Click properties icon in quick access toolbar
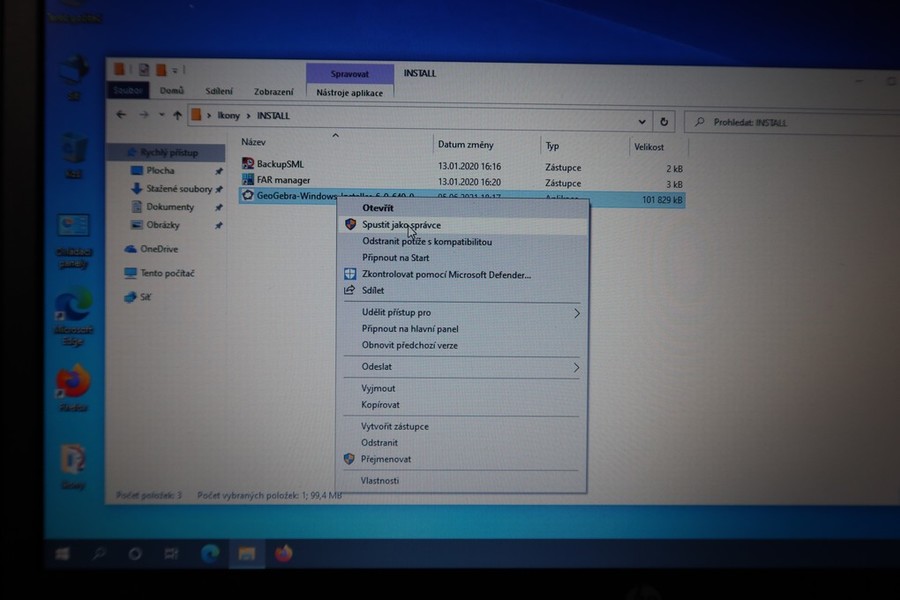The height and width of the screenshot is (600, 900). tap(143, 70)
